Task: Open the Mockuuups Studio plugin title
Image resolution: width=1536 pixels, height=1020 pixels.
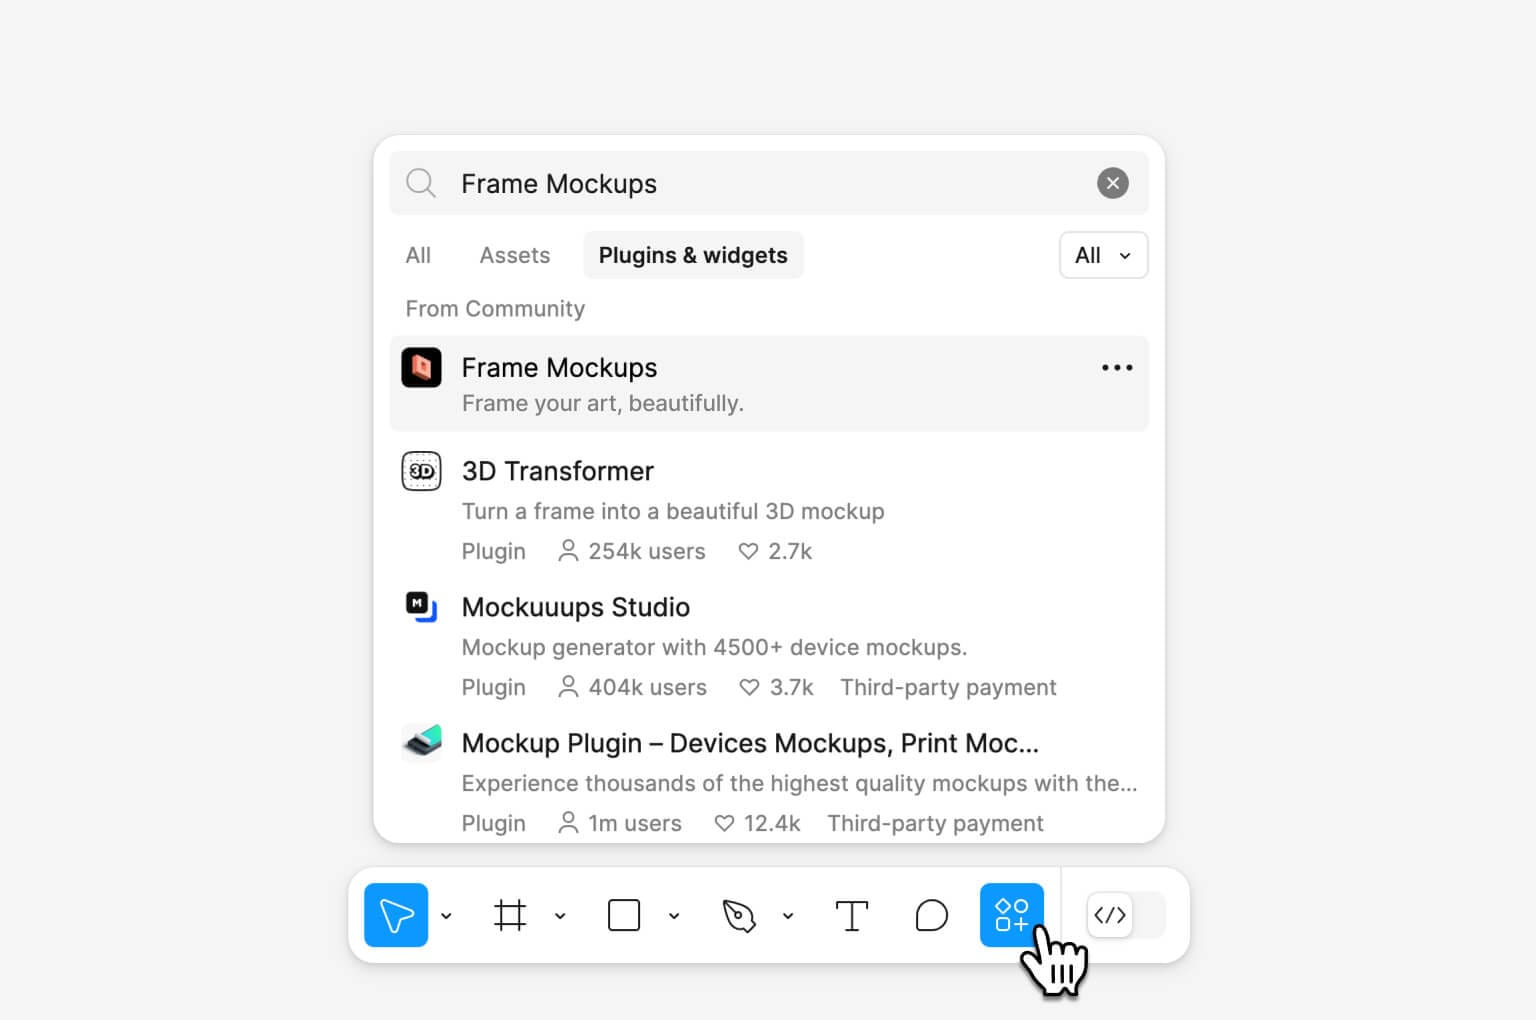Action: pyautogui.click(x=576, y=607)
